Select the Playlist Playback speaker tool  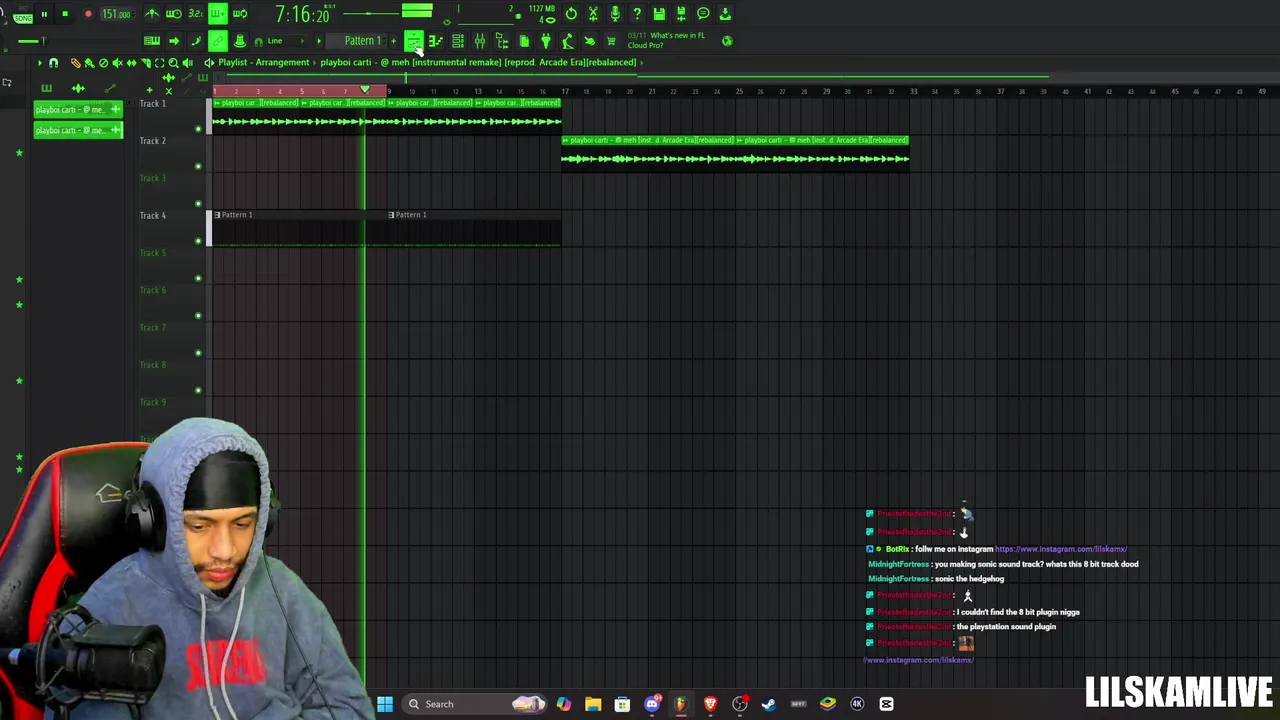(x=187, y=63)
